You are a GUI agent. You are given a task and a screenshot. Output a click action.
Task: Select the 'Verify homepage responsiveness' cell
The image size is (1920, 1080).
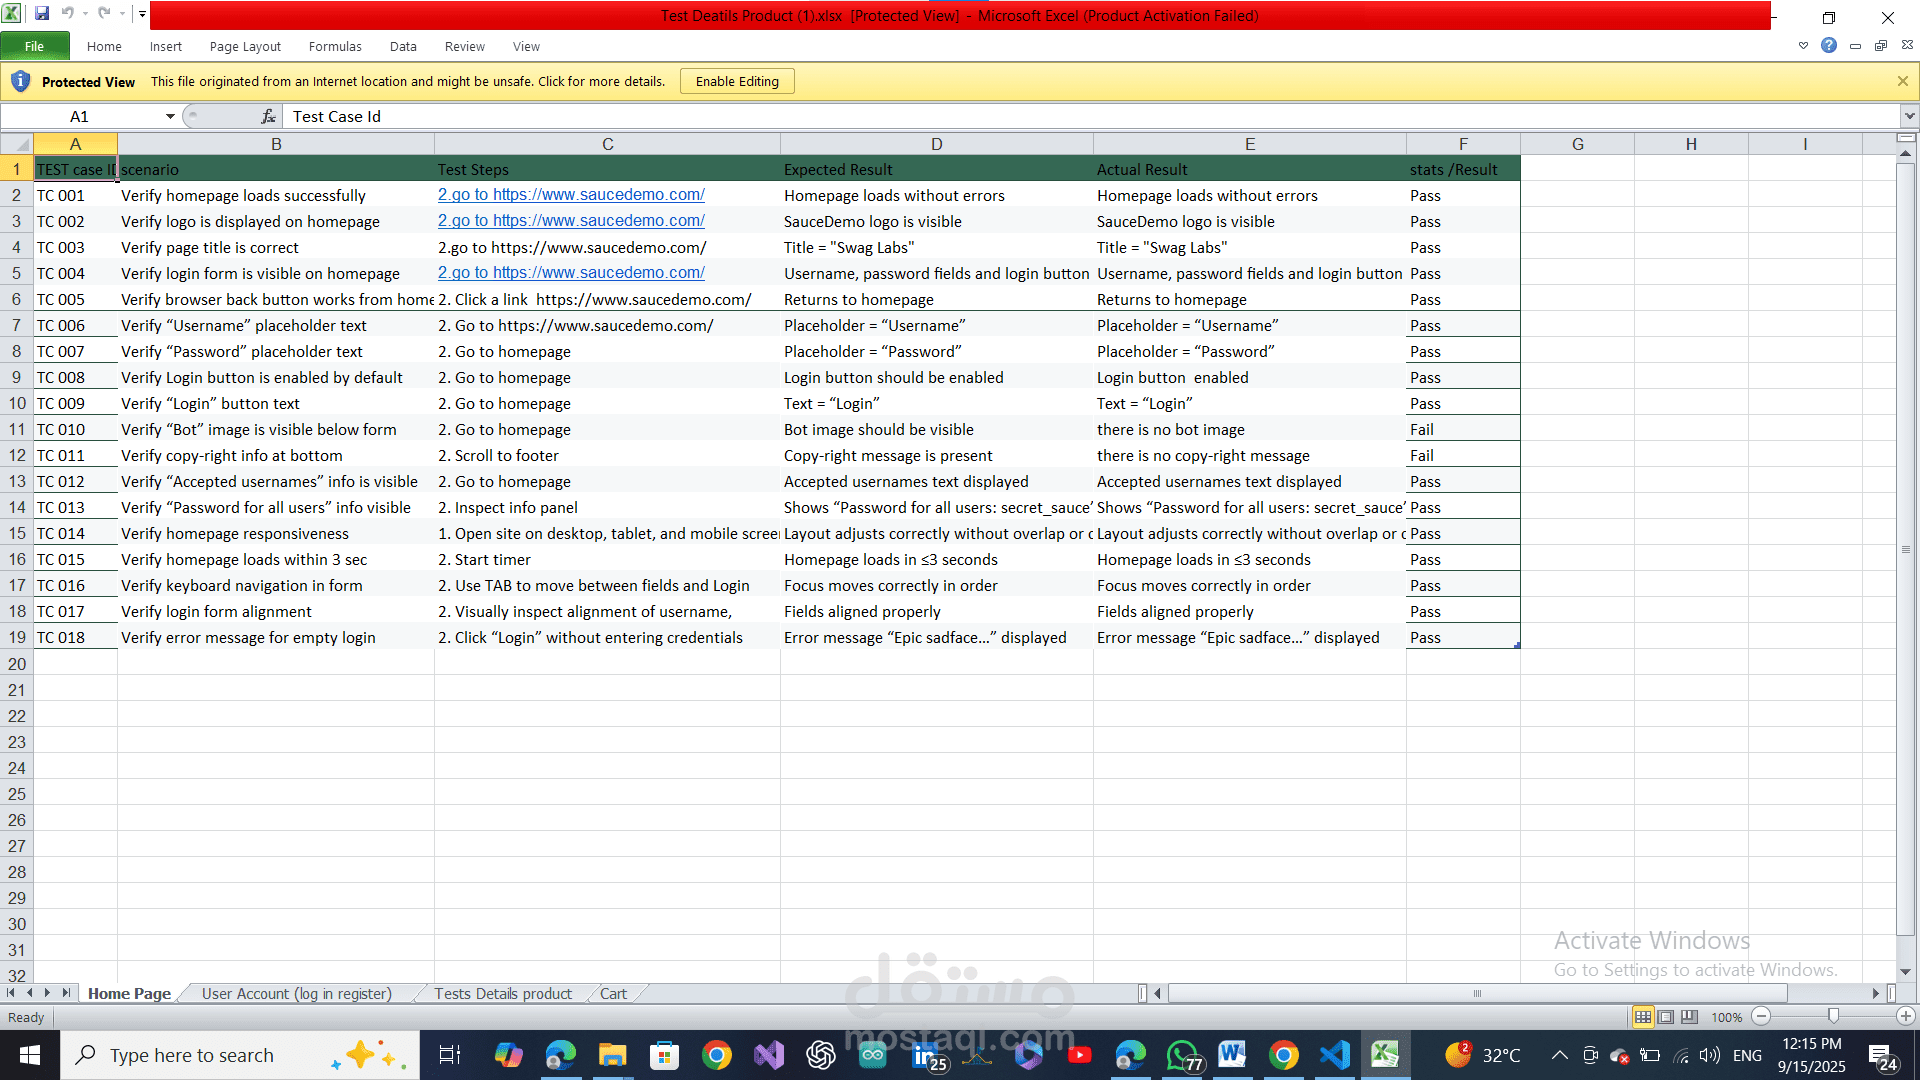(x=276, y=534)
